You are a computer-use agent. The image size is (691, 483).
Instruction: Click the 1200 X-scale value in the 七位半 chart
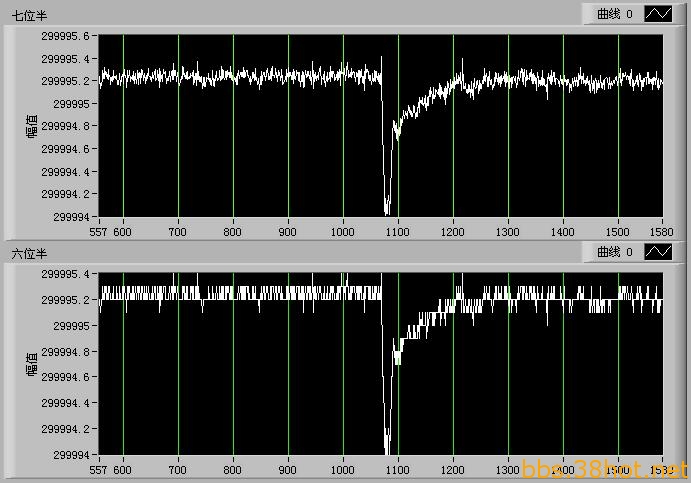(453, 232)
